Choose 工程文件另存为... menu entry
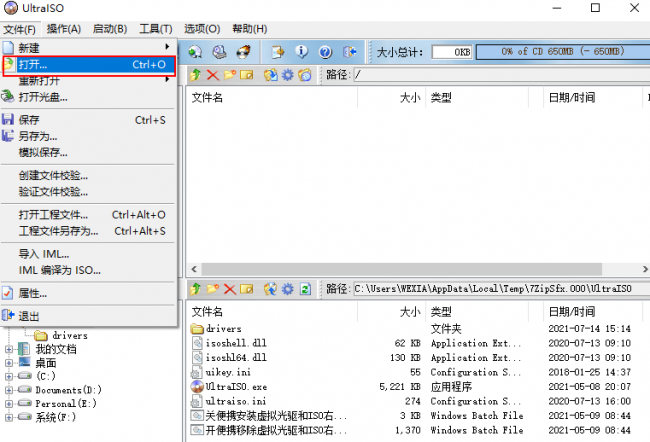This screenshot has width=650, height=442. click(89, 231)
